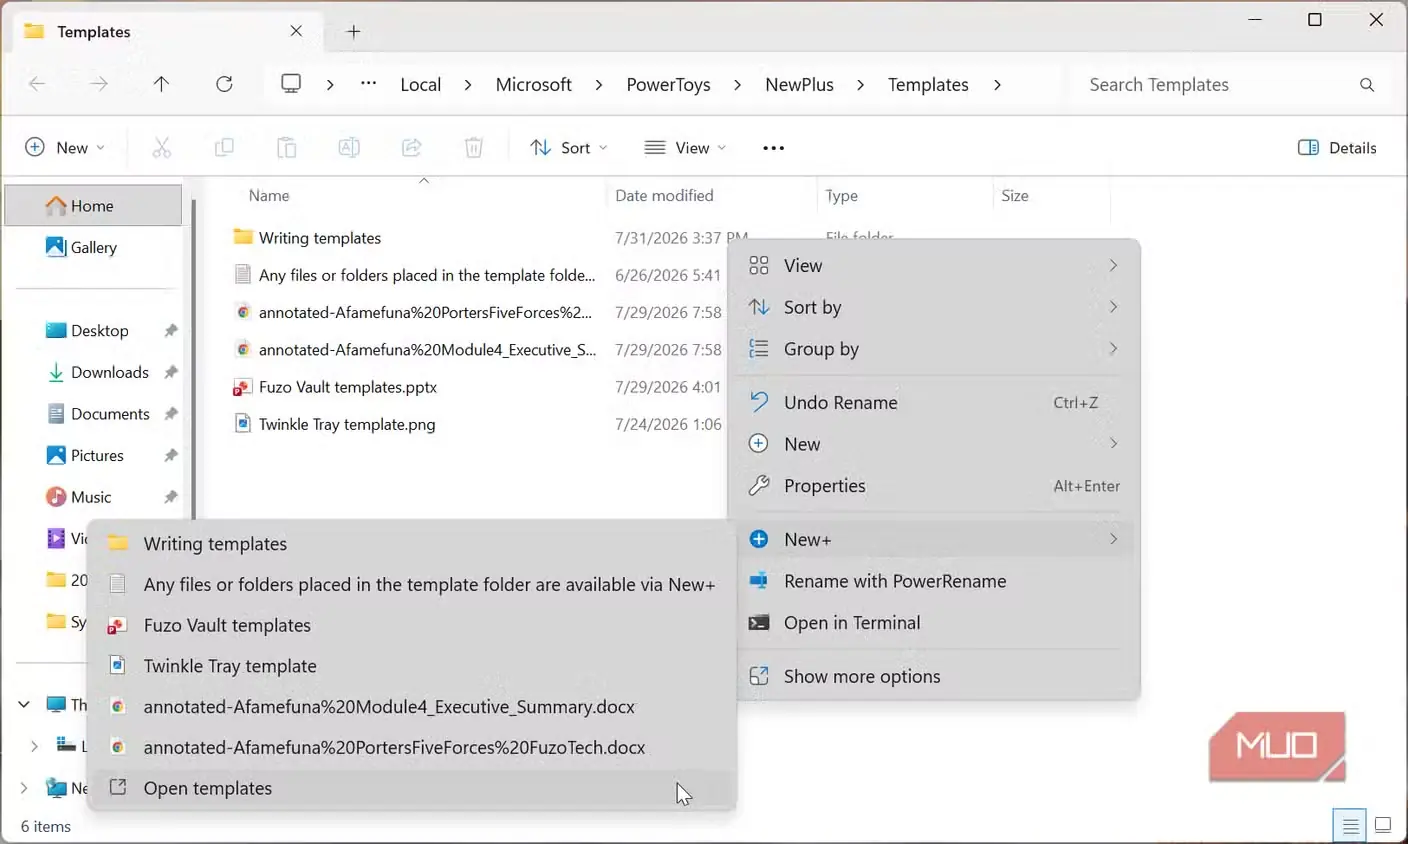This screenshot has width=1408, height=844.
Task: Switch to details list view icon
Action: point(1350,826)
